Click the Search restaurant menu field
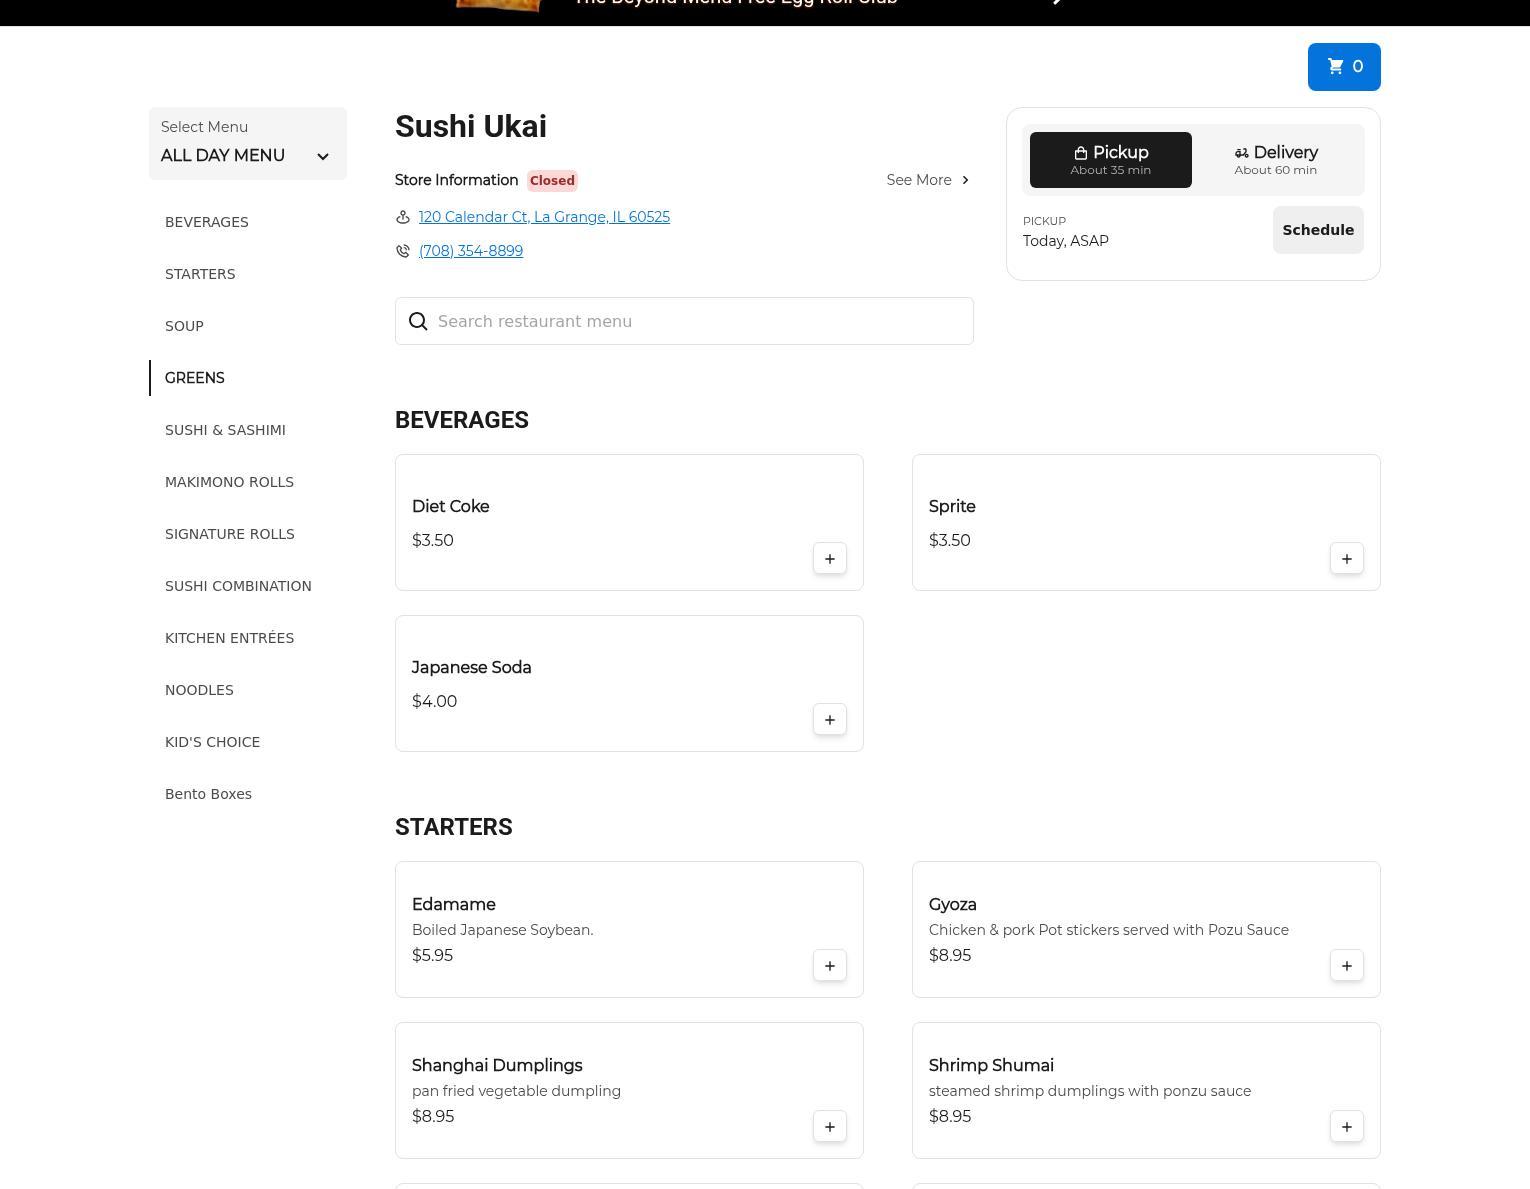This screenshot has height=1189, width=1530. pyautogui.click(x=700, y=321)
